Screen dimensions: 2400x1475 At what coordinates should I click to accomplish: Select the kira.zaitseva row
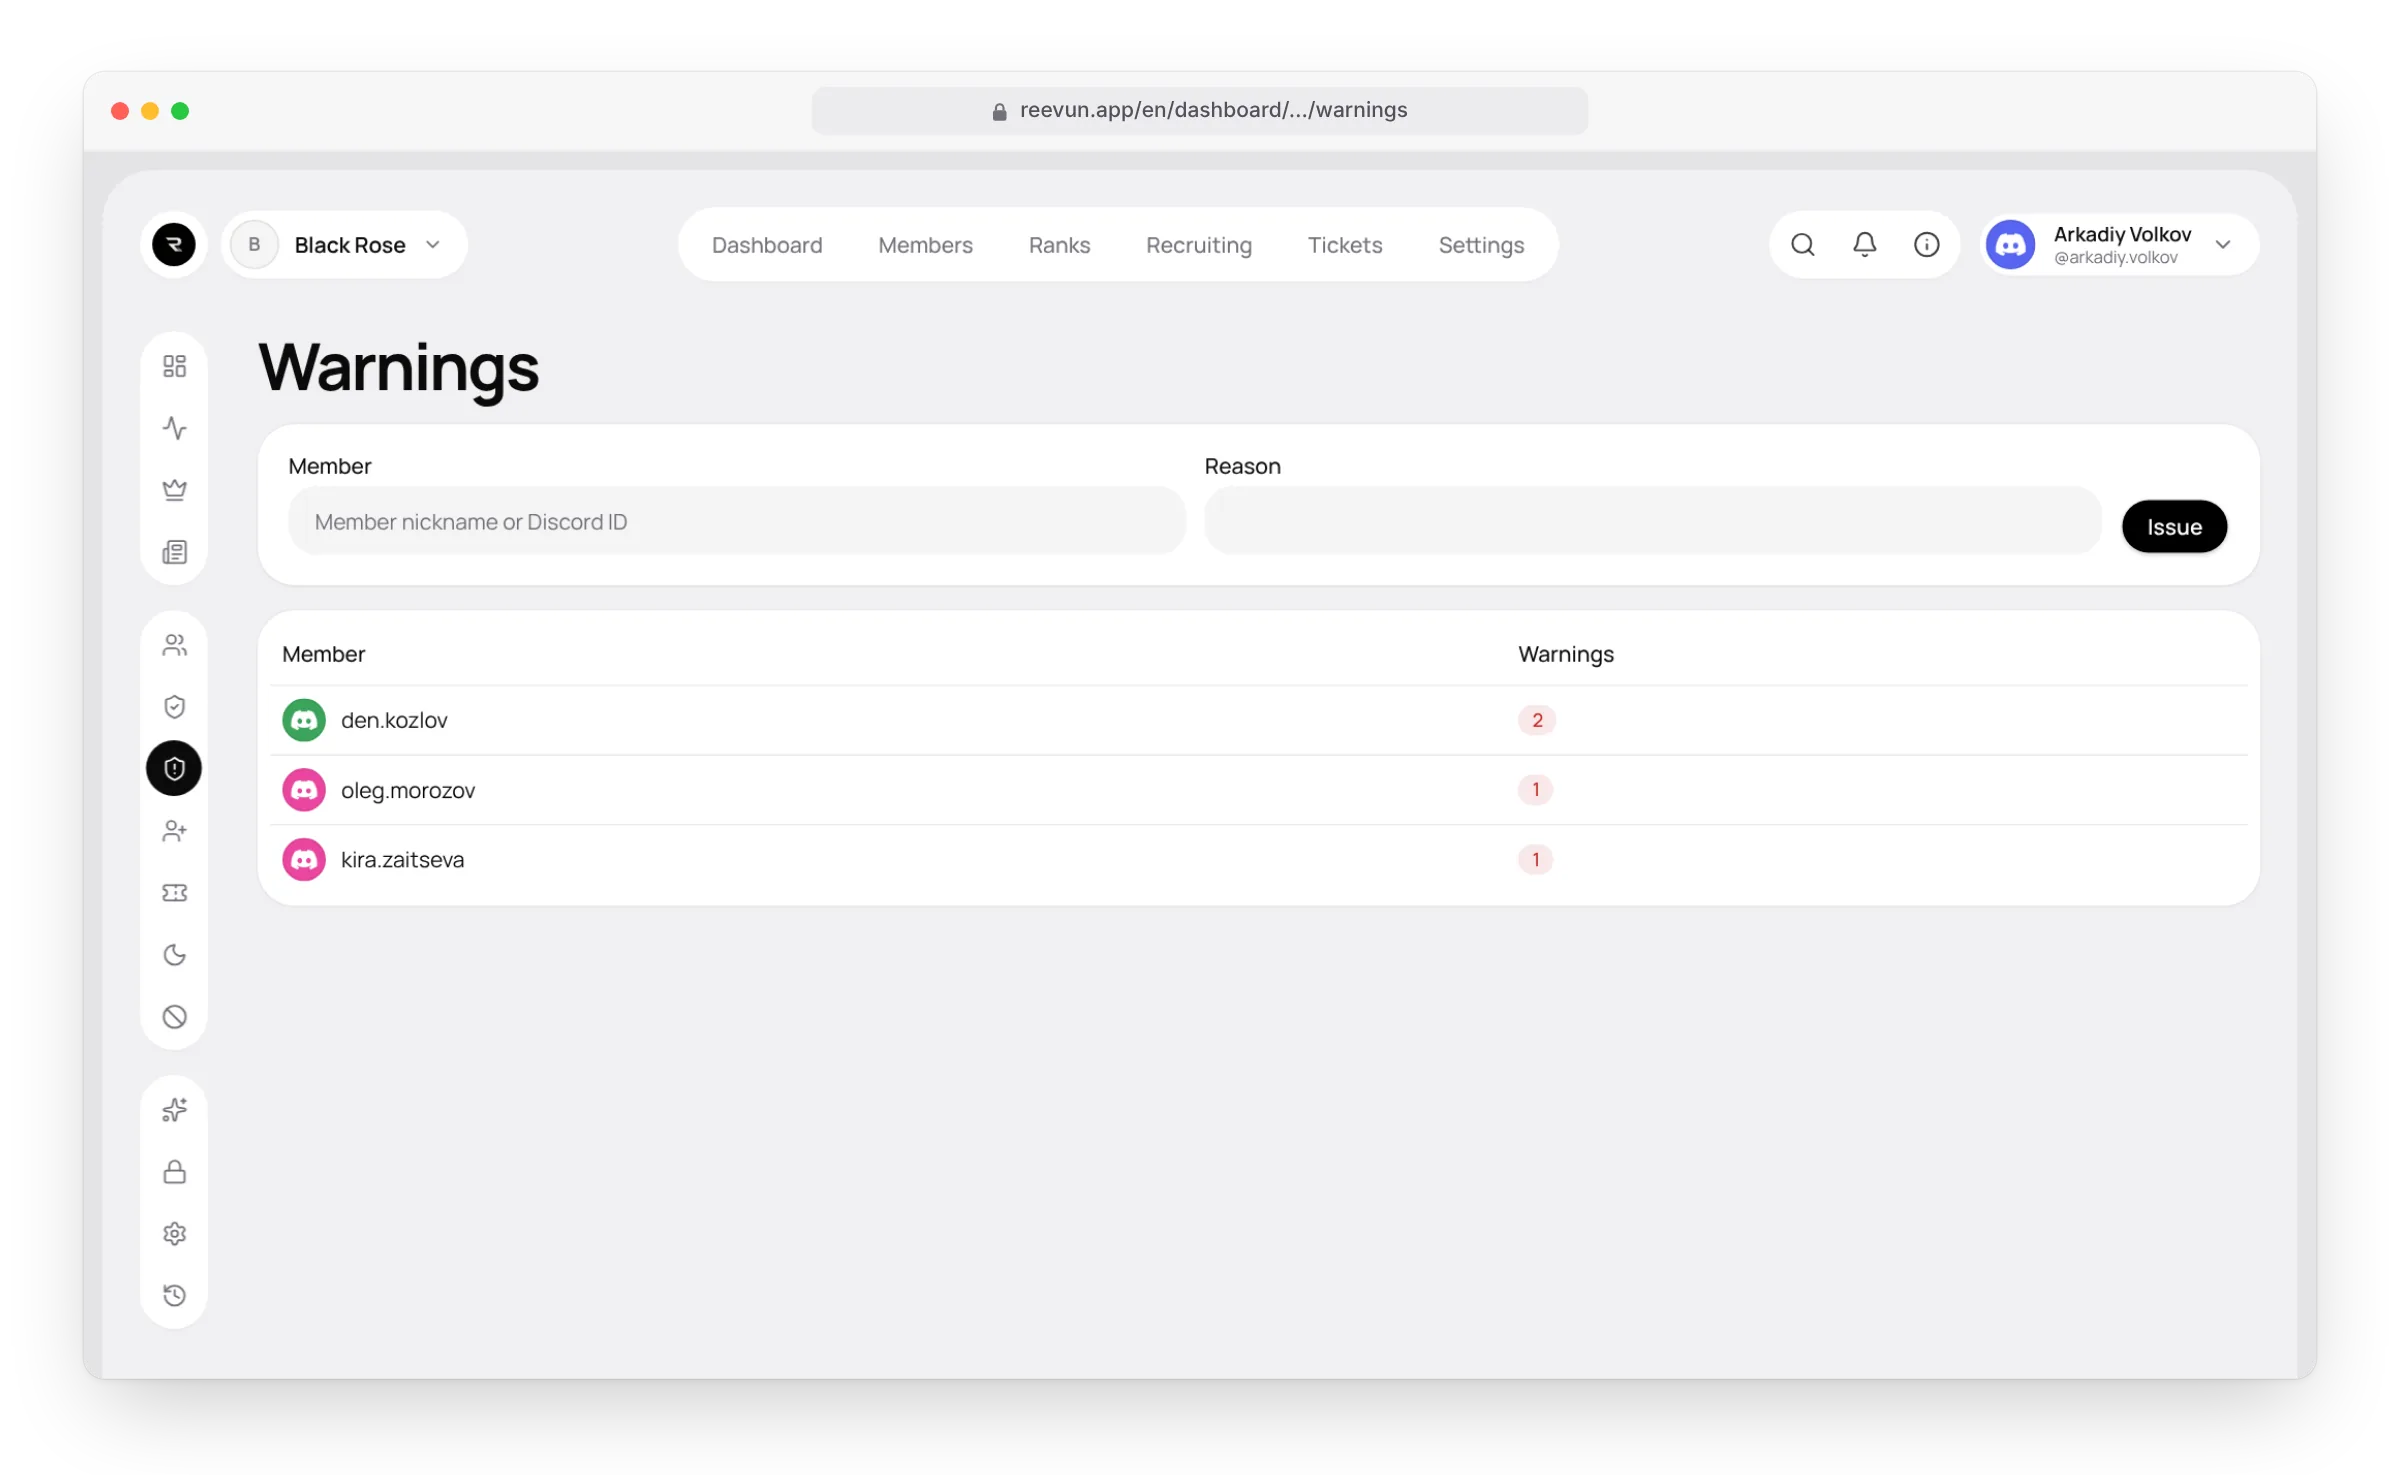[1258, 859]
